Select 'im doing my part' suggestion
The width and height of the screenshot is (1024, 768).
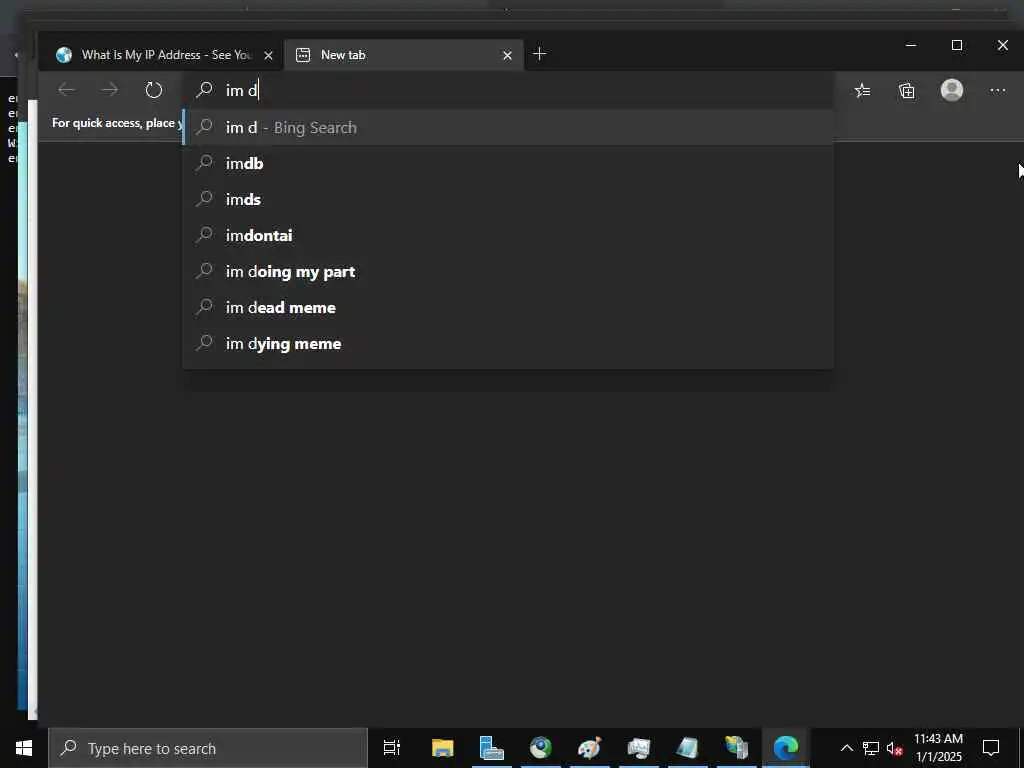(507, 271)
